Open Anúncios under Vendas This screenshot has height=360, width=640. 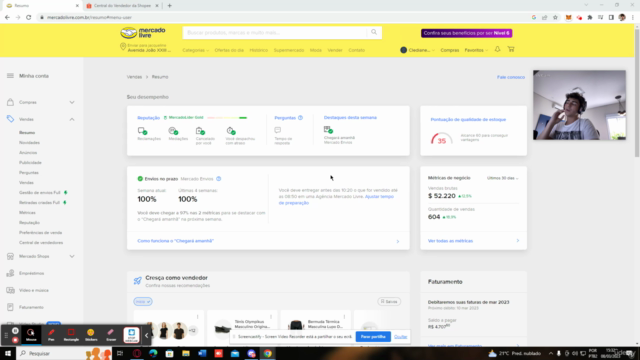click(x=28, y=153)
